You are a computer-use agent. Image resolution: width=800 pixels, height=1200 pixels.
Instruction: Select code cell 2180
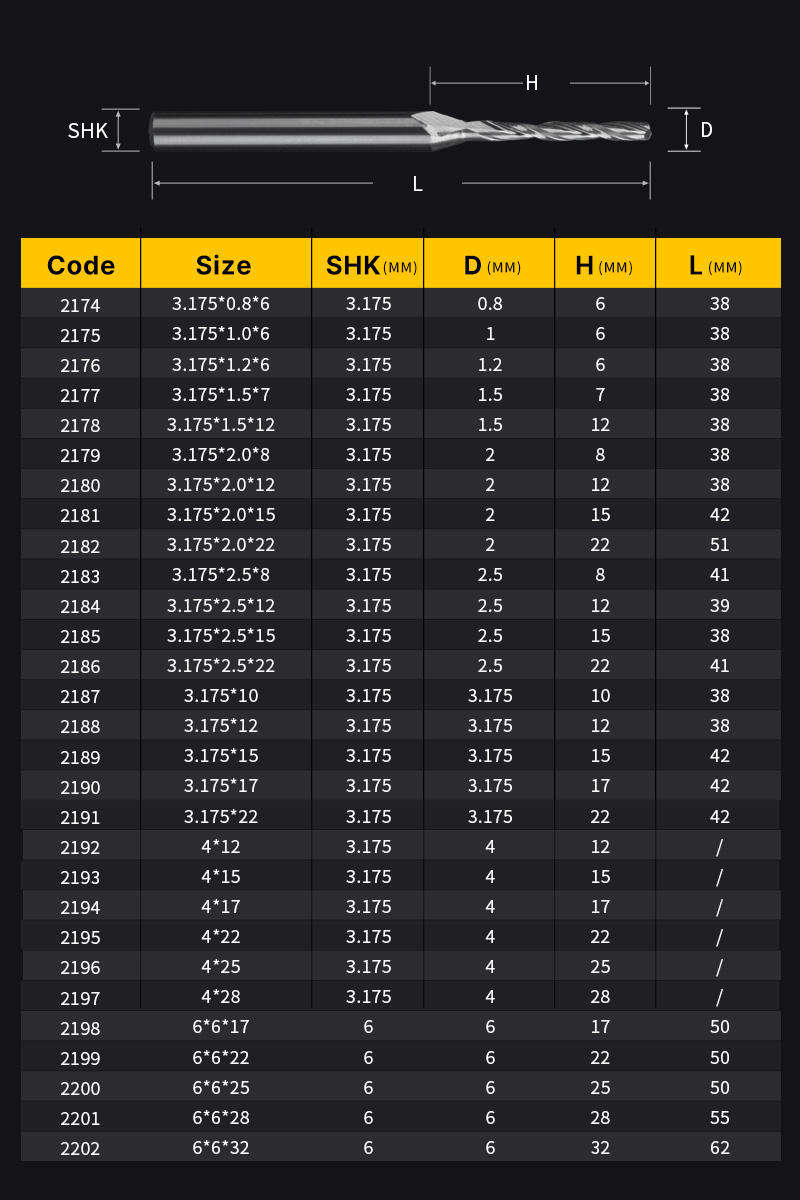coord(80,485)
